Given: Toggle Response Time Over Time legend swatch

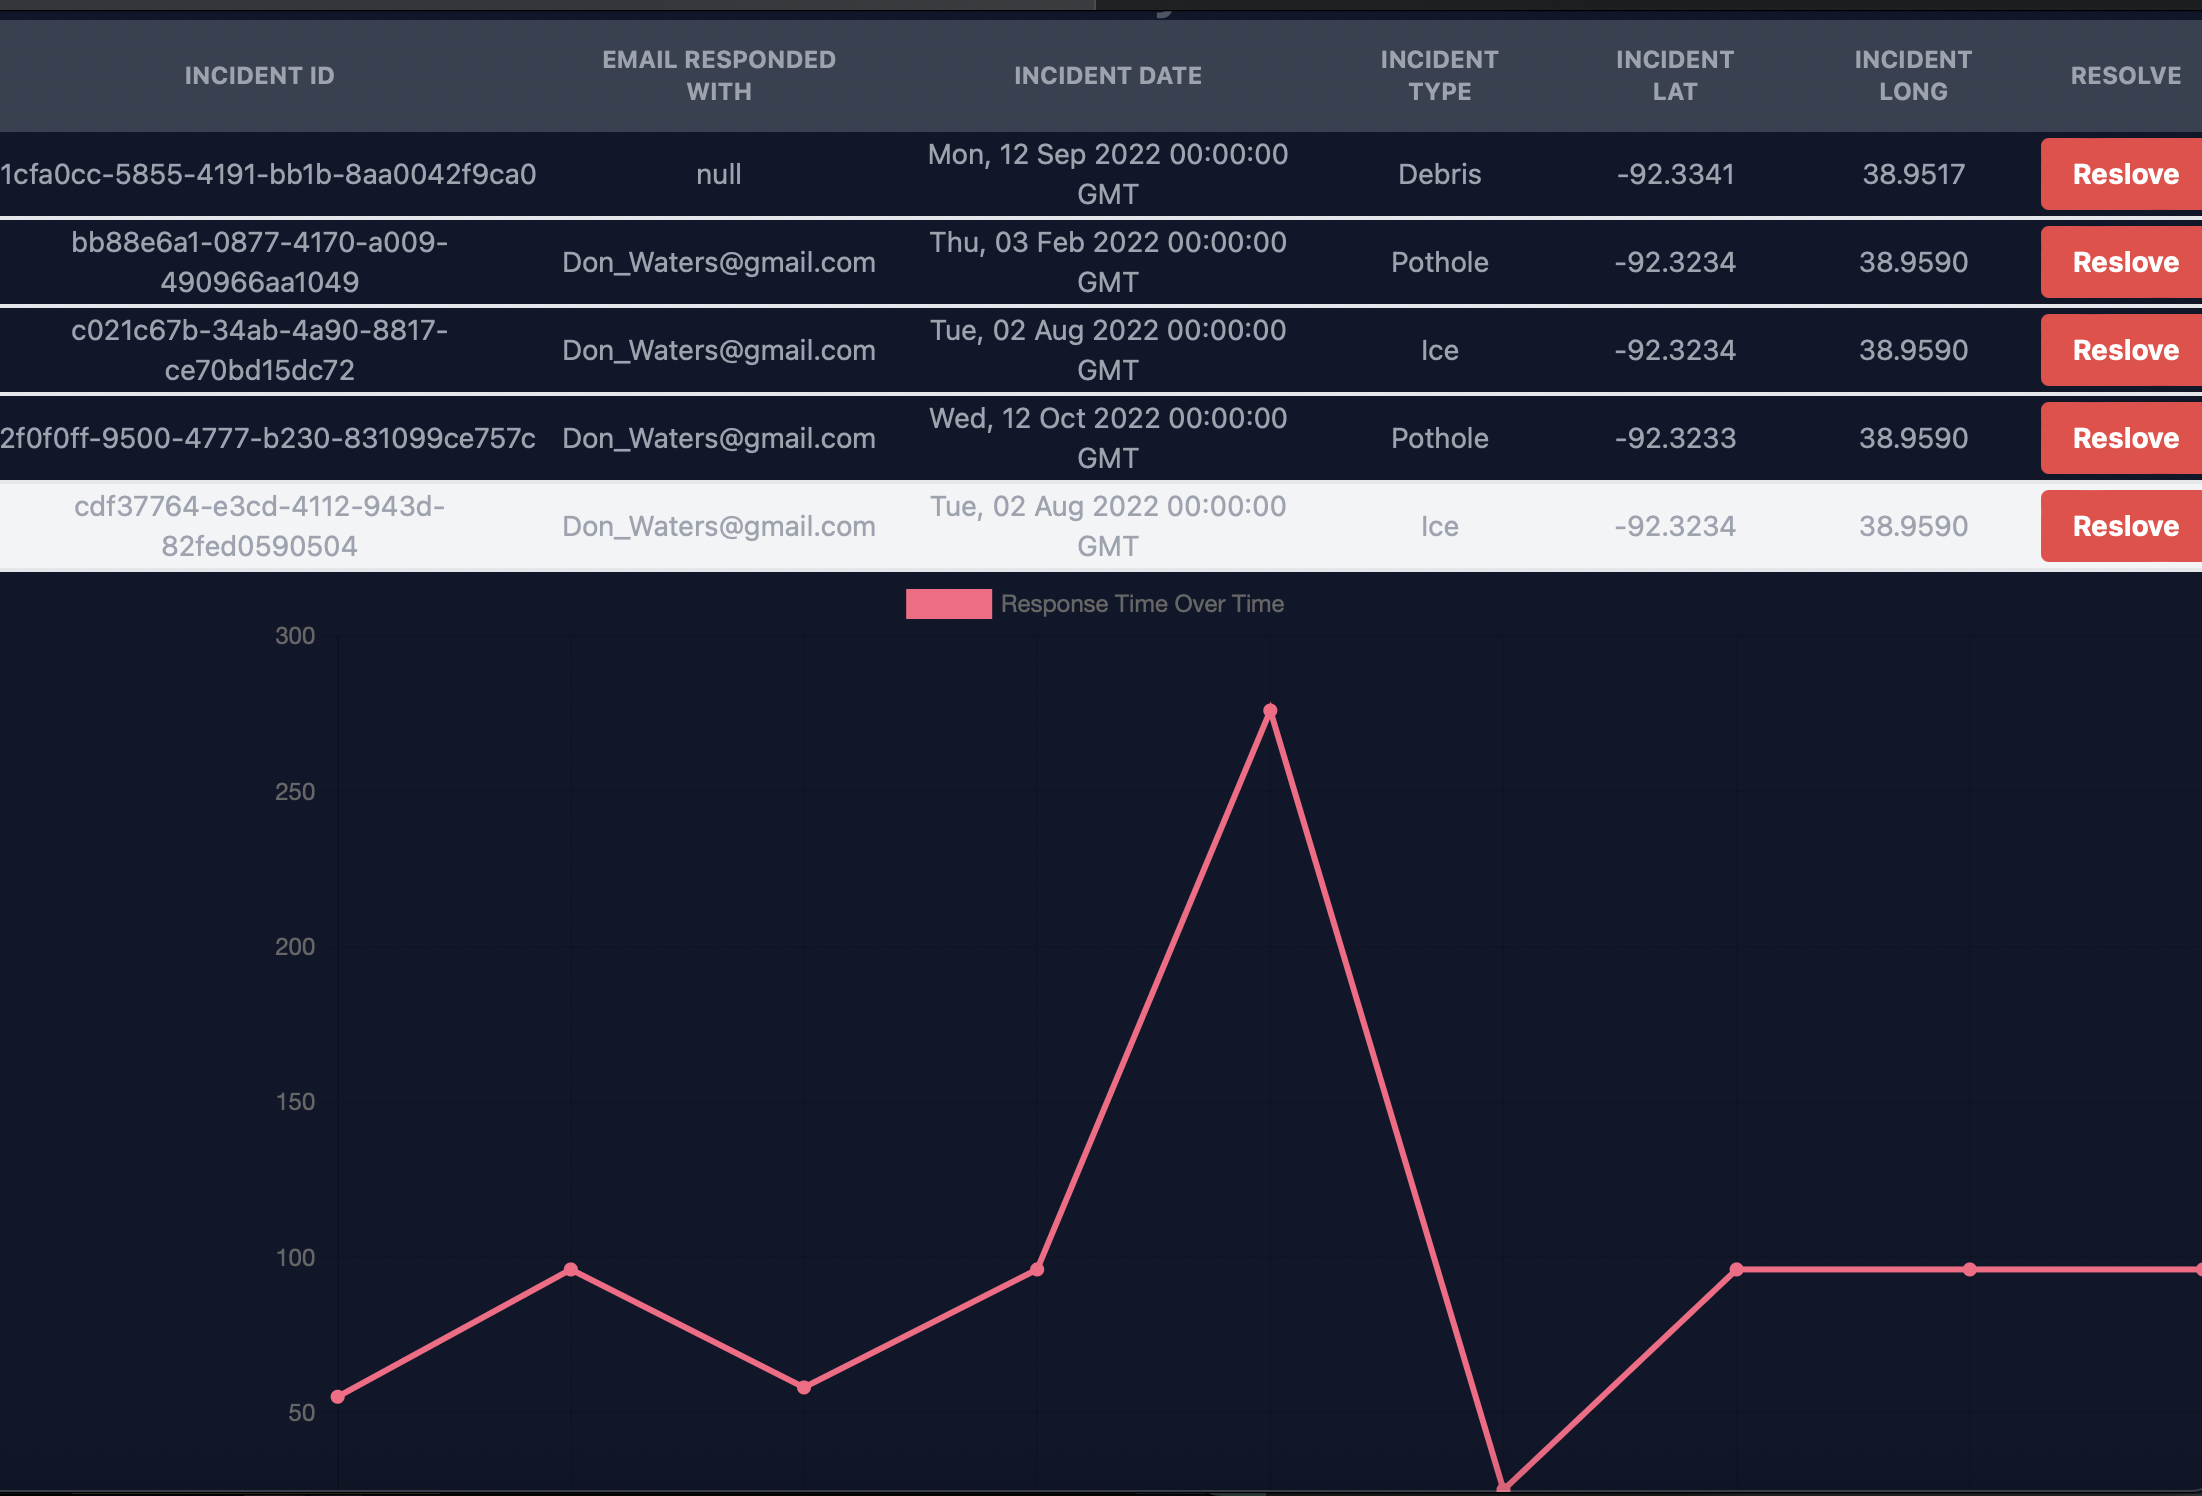Looking at the screenshot, I should tap(948, 604).
